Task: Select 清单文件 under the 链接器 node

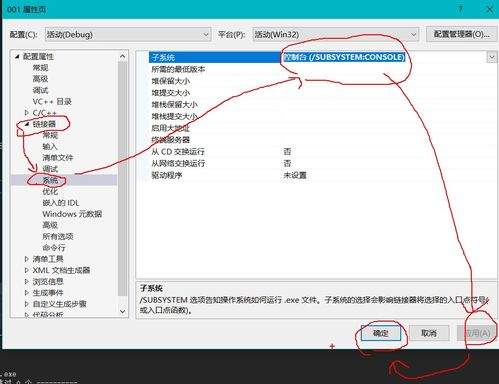Action: pyautogui.click(x=58, y=158)
